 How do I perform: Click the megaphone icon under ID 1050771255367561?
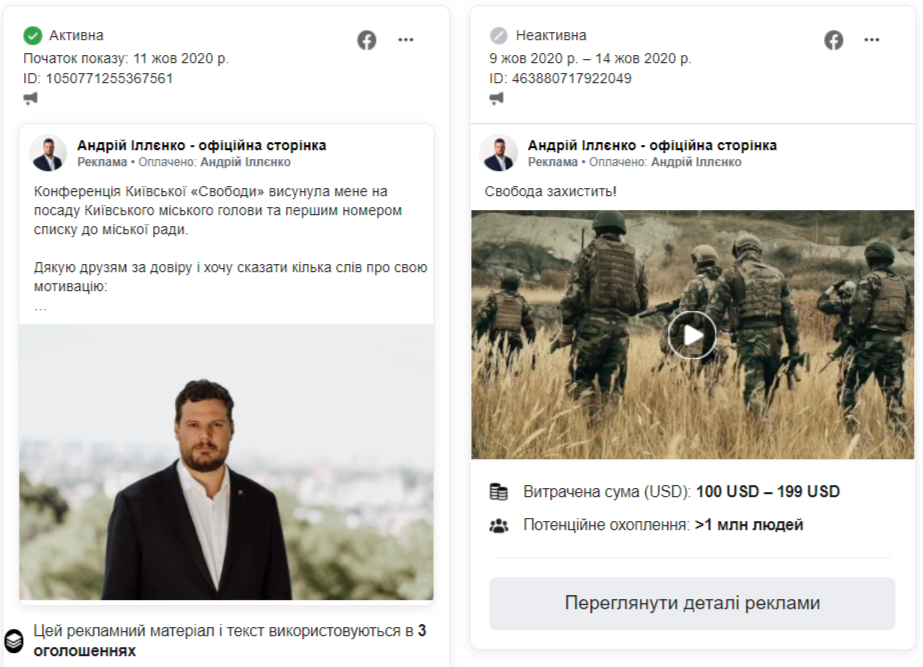point(31,98)
